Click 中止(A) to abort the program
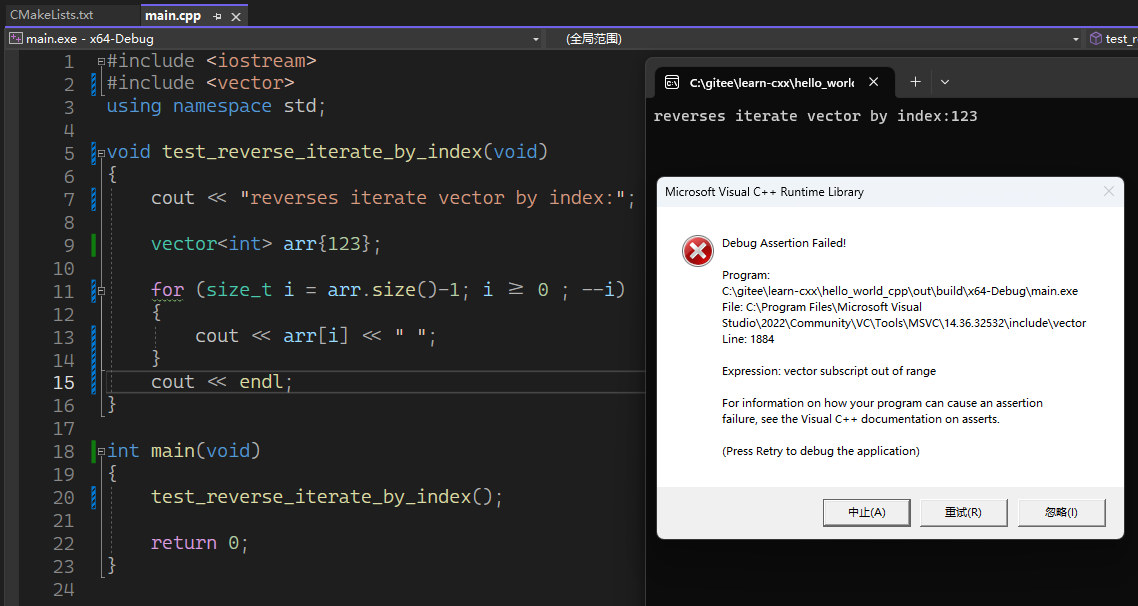This screenshot has width=1138, height=606. [x=866, y=512]
